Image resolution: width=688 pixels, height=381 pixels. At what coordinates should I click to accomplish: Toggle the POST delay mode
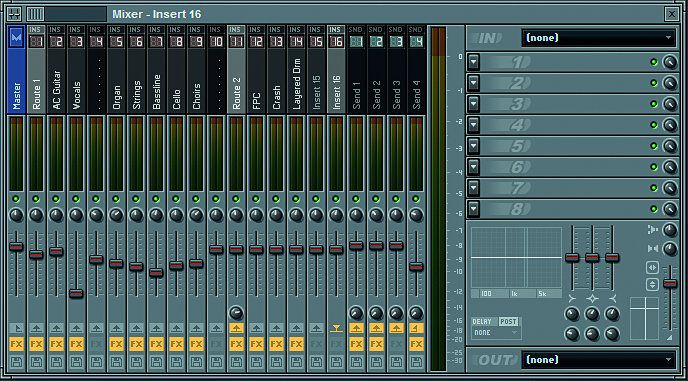coord(509,322)
